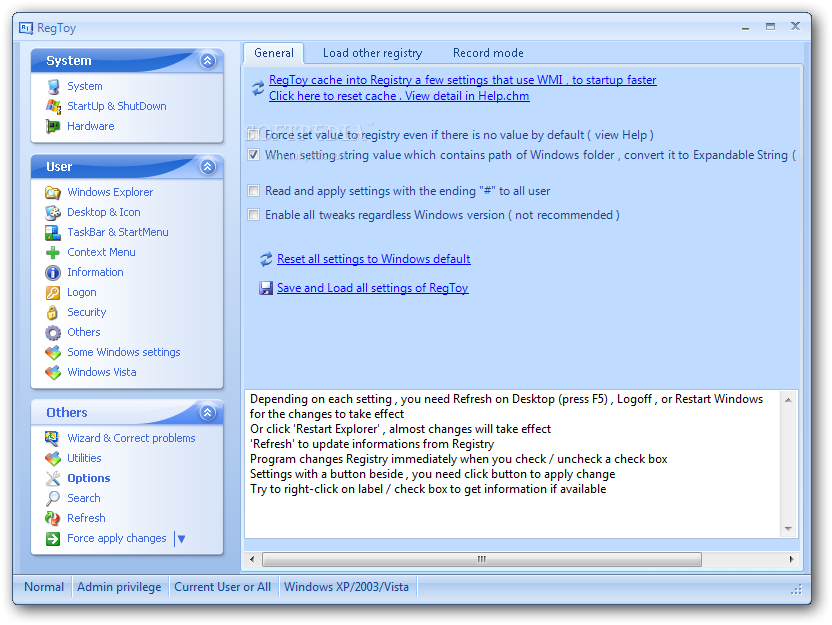Click the Options tools icon
Viewport: 832px width, 625px height.
(x=53, y=479)
